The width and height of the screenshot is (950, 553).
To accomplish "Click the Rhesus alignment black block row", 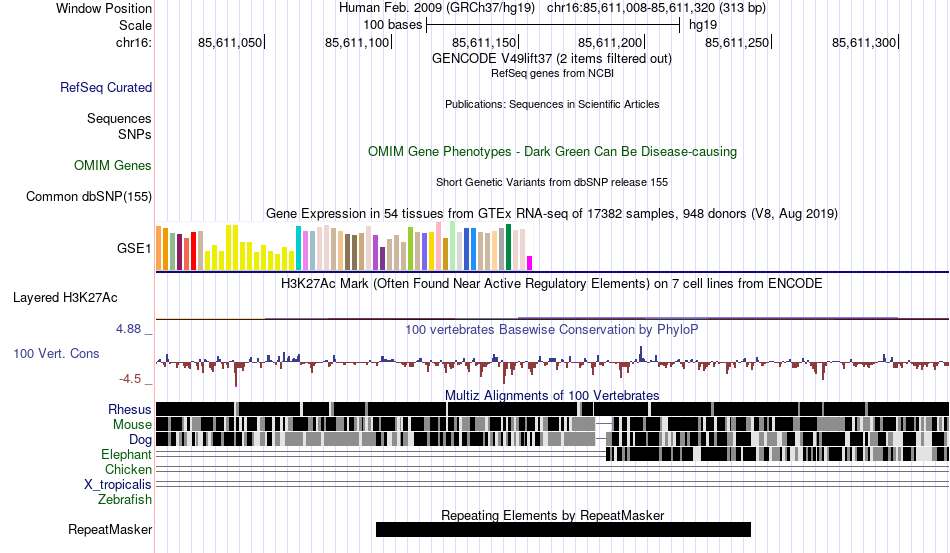I will point(552,409).
